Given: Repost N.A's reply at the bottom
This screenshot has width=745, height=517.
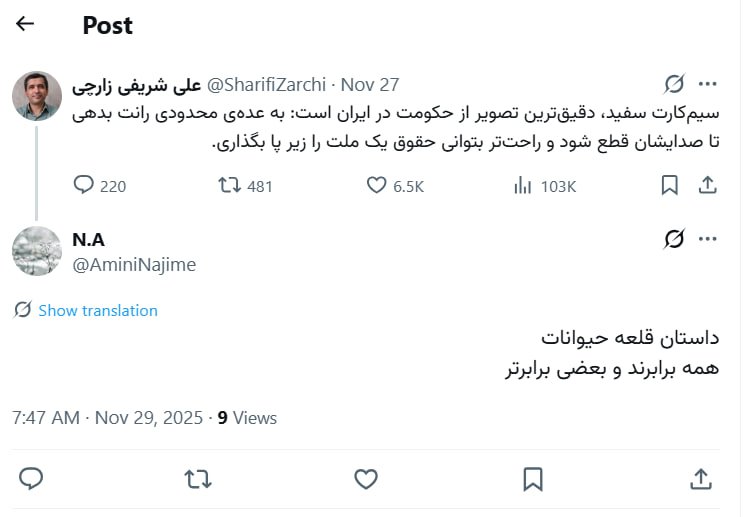Looking at the screenshot, I should pos(198,478).
